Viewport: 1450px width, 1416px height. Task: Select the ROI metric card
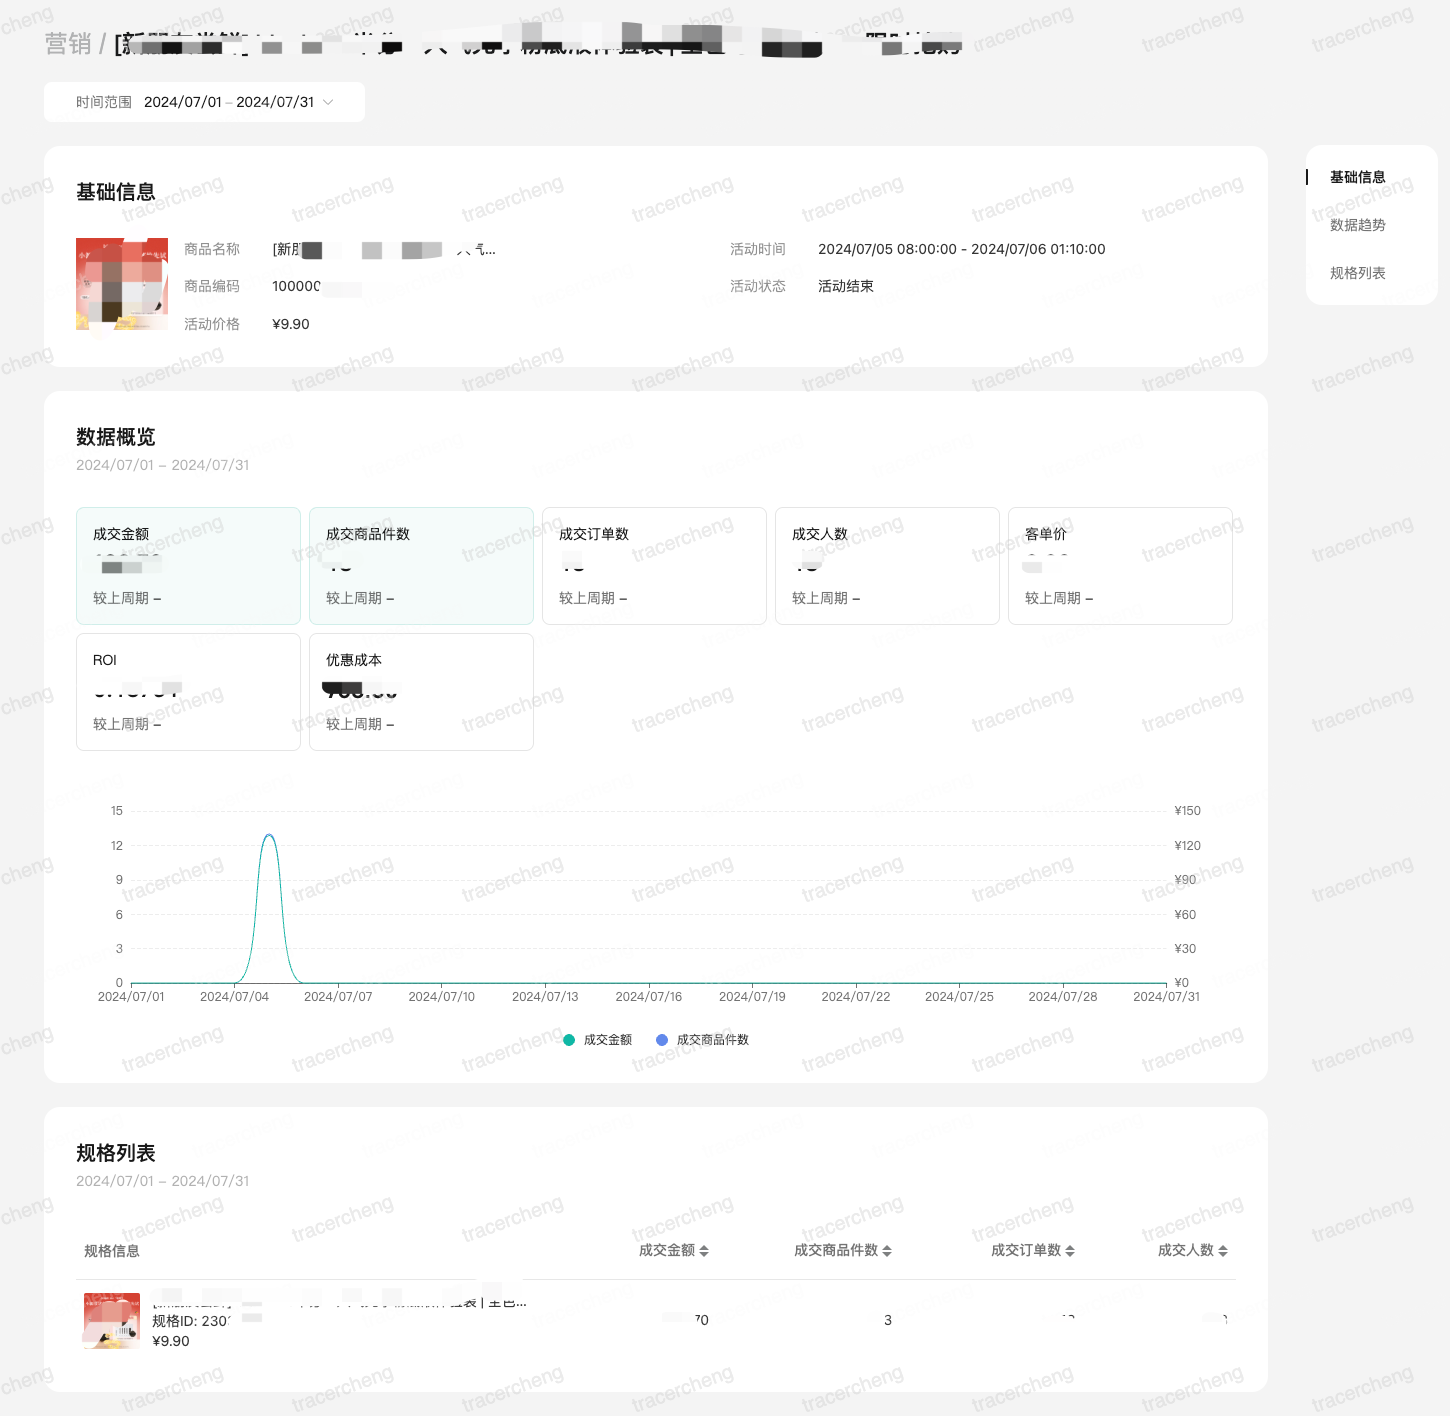pos(188,692)
